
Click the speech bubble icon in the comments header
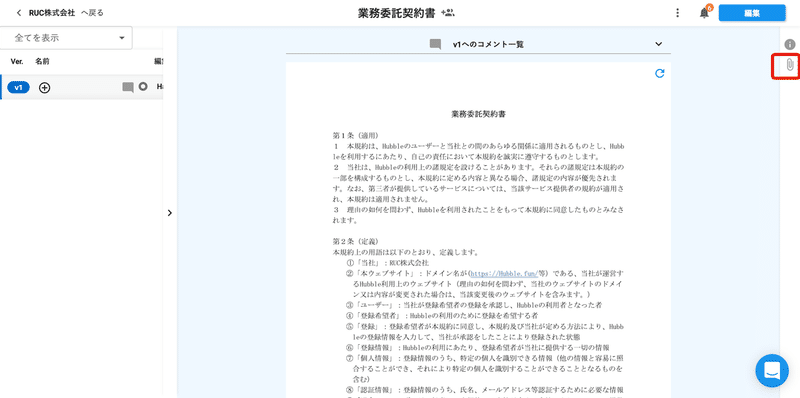click(435, 44)
